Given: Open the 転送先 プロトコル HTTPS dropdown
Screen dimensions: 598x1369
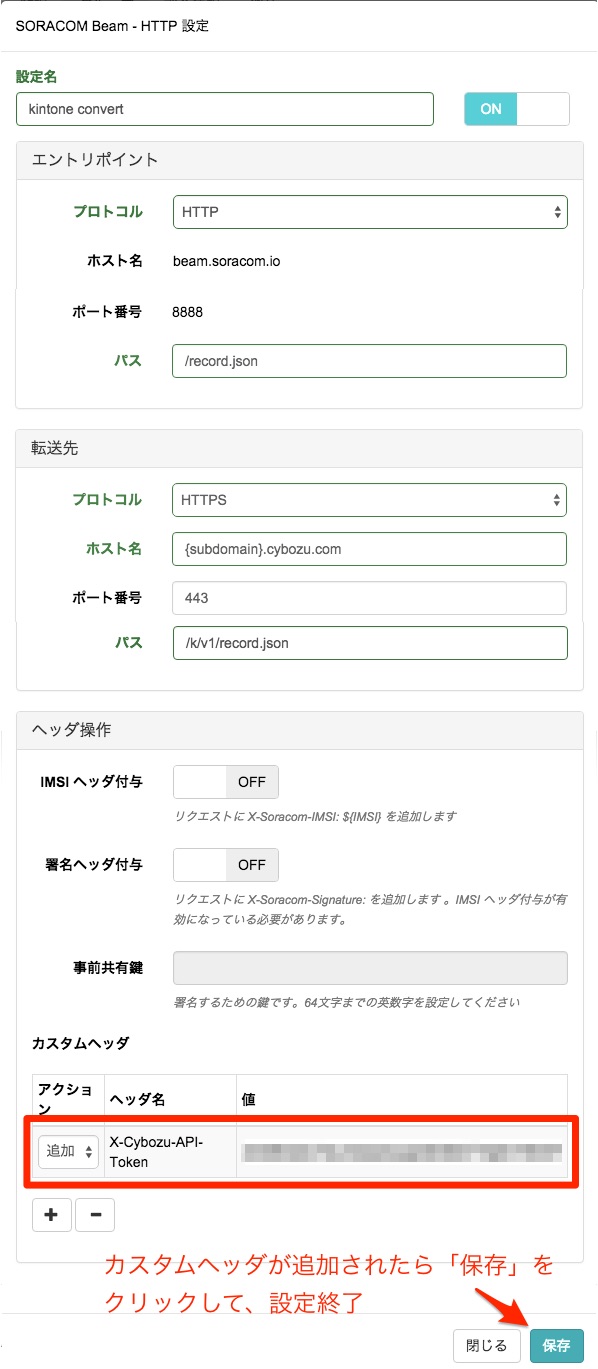Looking at the screenshot, I should coord(370,500).
